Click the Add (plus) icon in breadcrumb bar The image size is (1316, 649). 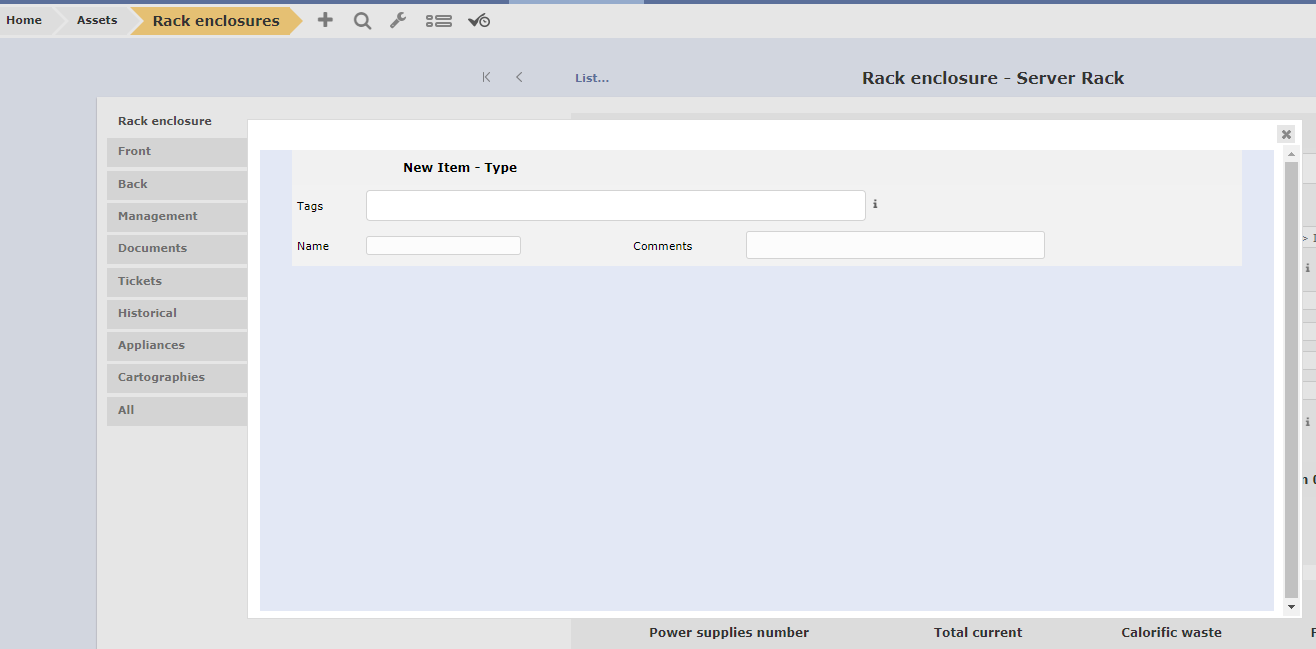[x=325, y=20]
